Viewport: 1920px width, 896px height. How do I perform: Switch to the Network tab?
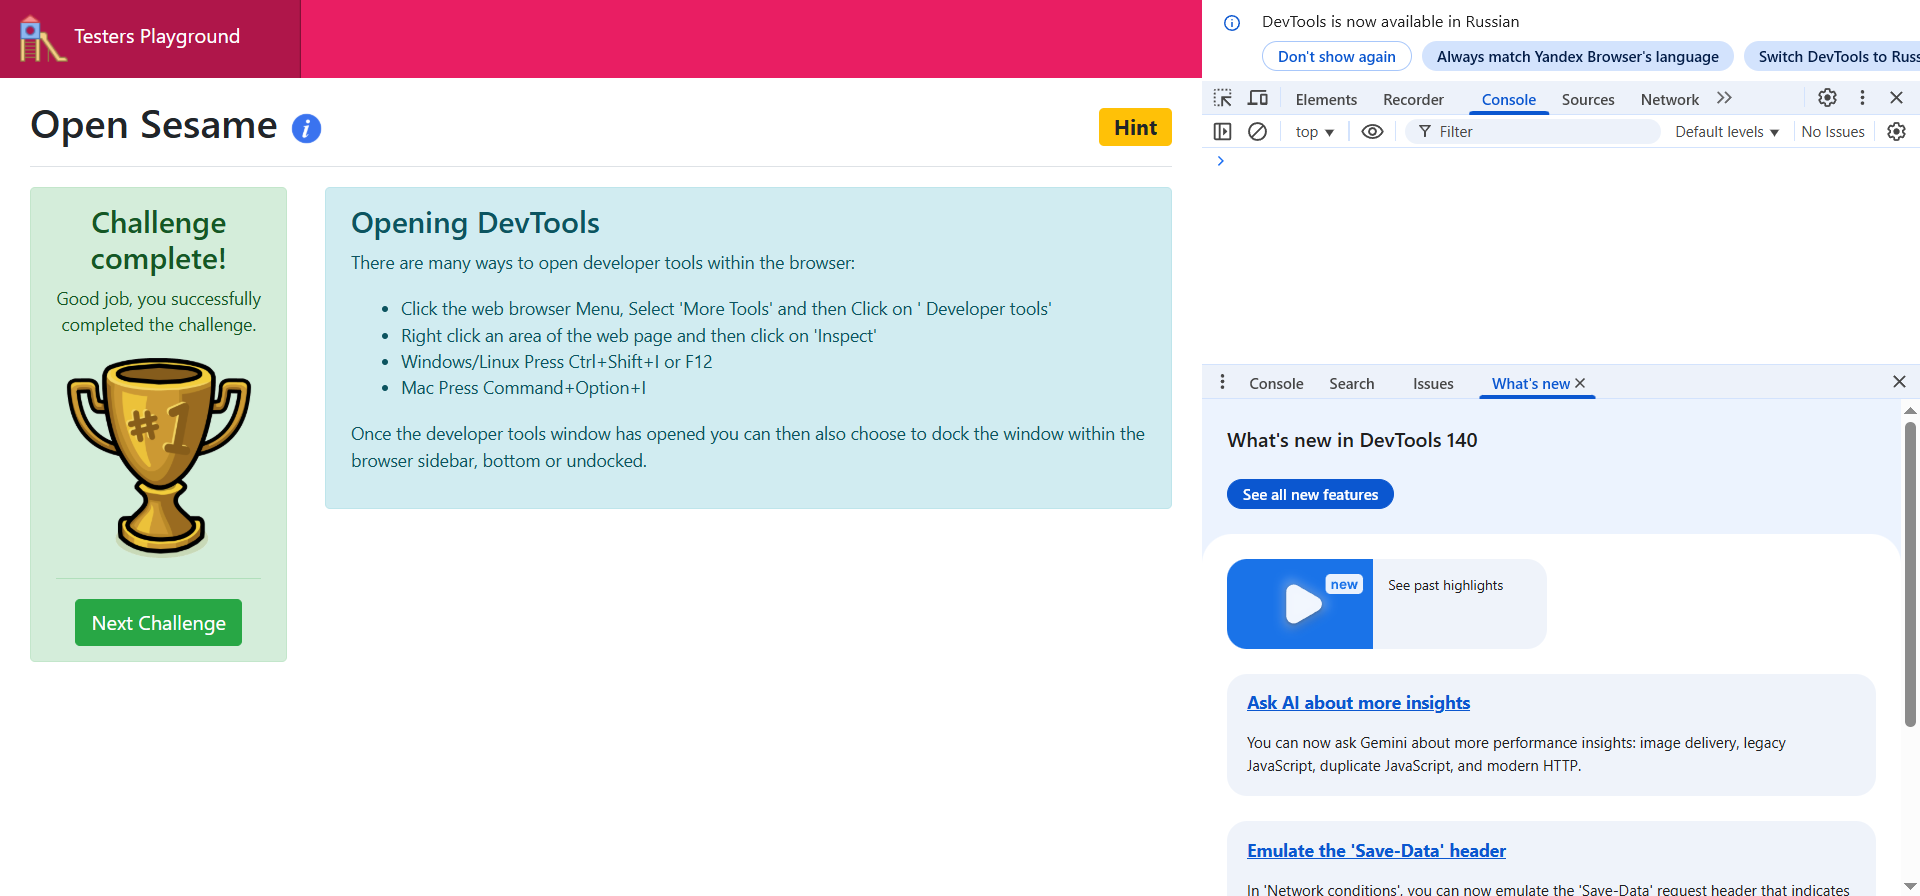point(1669,99)
